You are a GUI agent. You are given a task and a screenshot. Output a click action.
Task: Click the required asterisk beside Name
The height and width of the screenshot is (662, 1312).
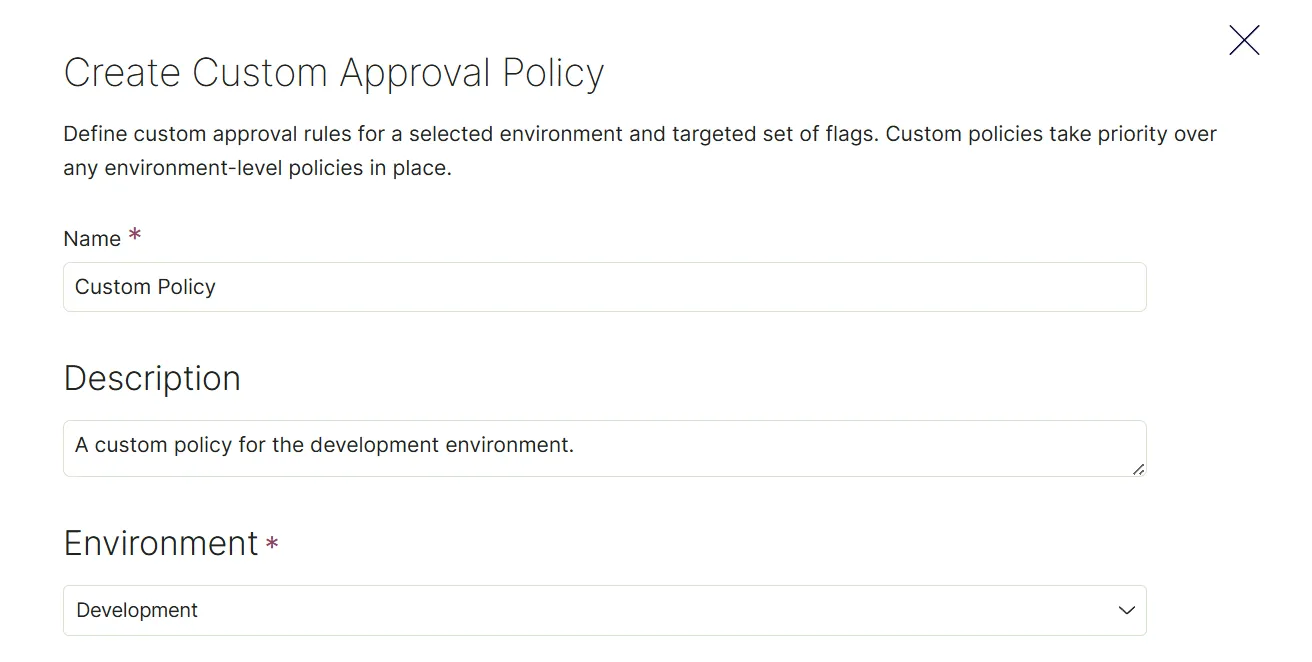click(135, 236)
